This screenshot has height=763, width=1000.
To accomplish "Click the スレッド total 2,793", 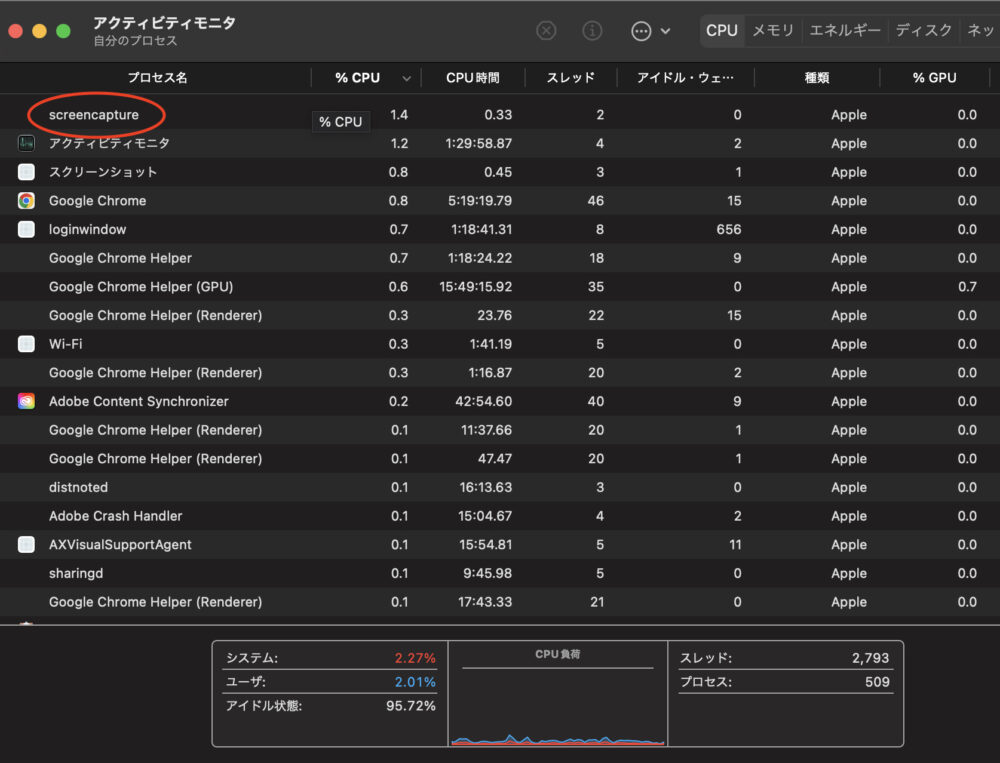I will (871, 658).
